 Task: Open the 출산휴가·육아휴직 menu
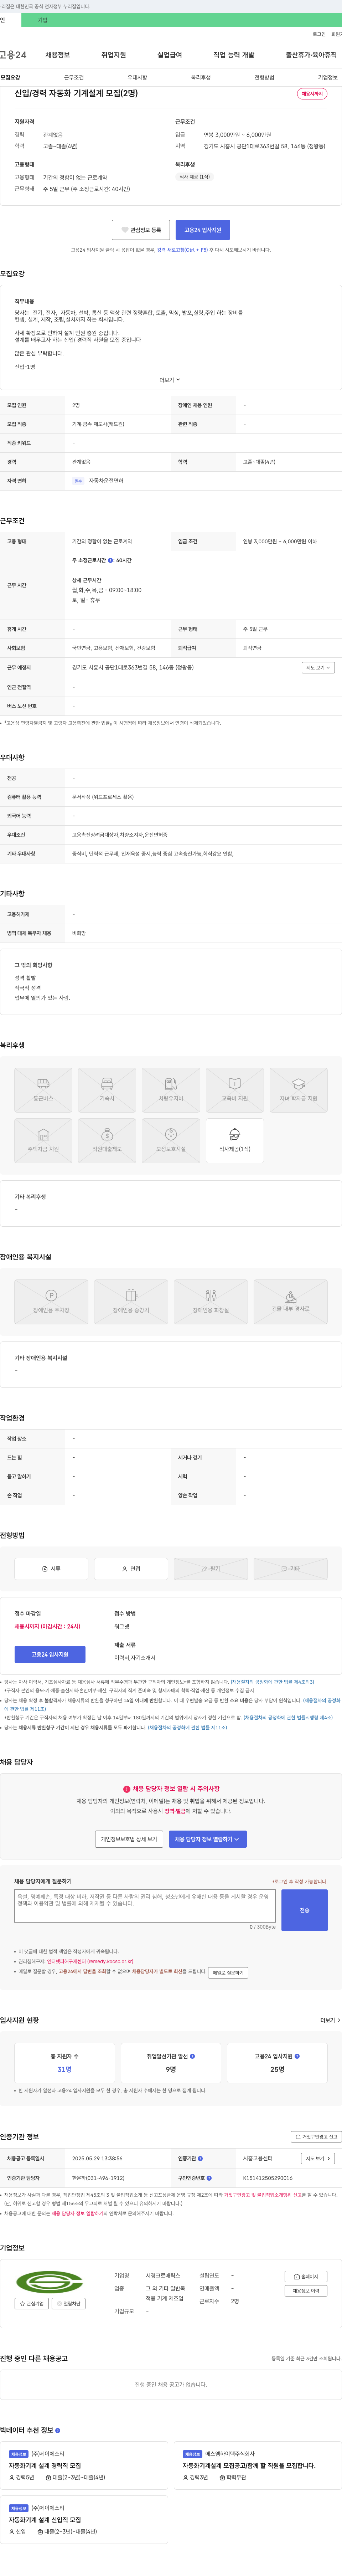pos(311,55)
